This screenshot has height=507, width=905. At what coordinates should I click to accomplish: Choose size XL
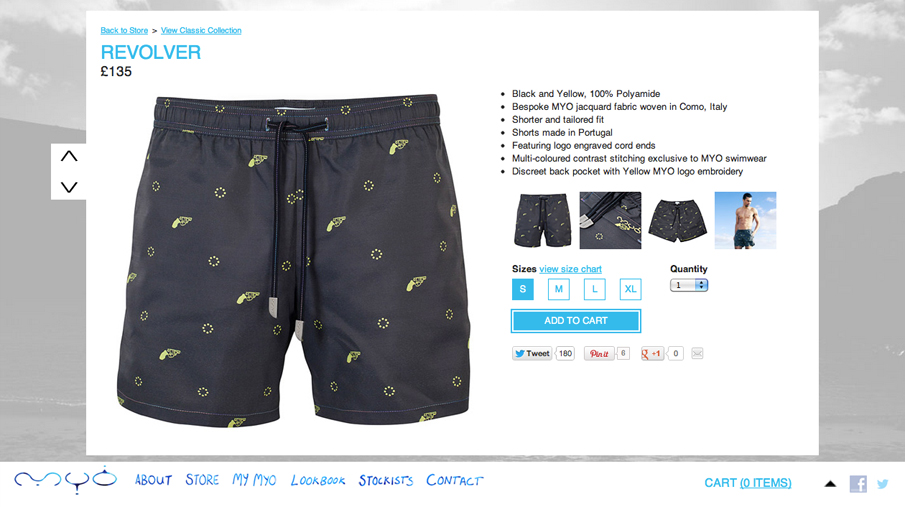pyautogui.click(x=630, y=289)
